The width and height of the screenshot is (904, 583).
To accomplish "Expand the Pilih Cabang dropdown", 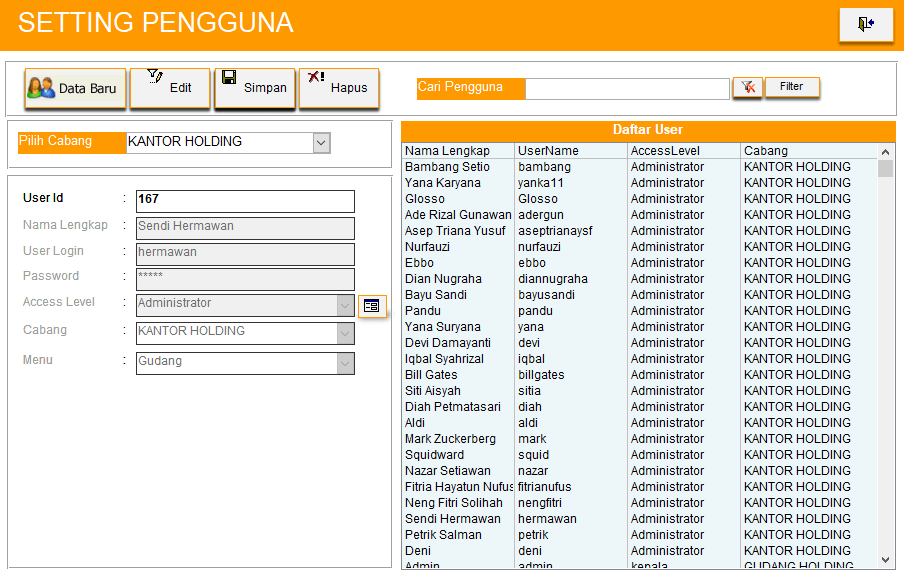I will tap(321, 143).
